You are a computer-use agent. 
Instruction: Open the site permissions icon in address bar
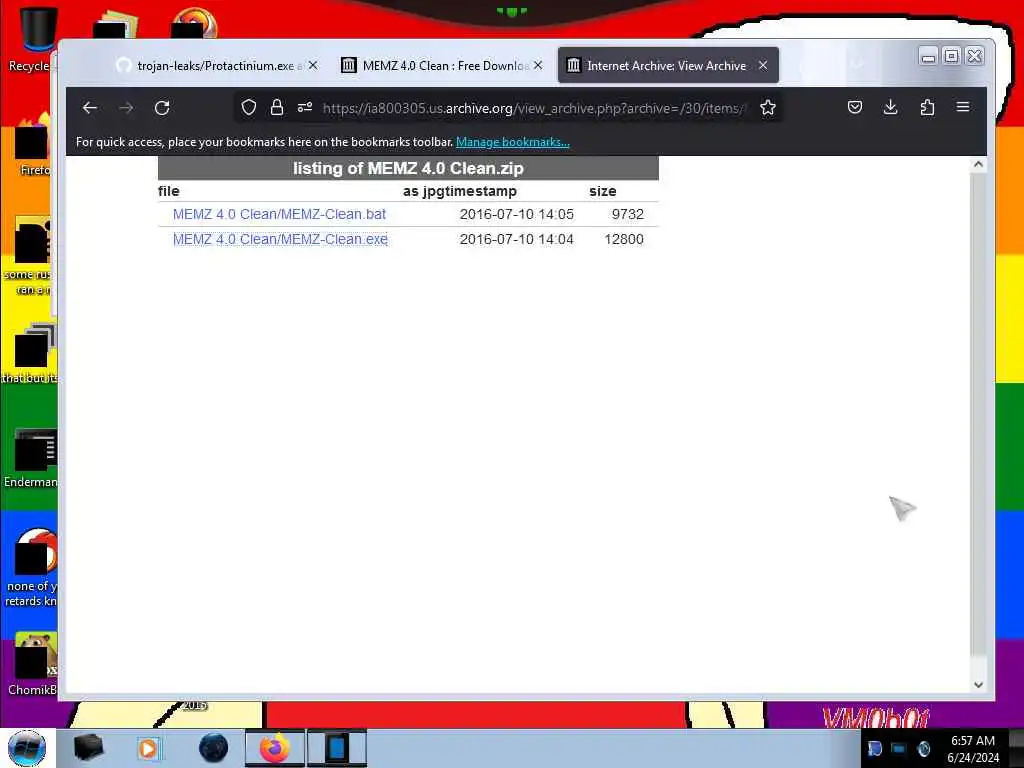click(x=305, y=108)
